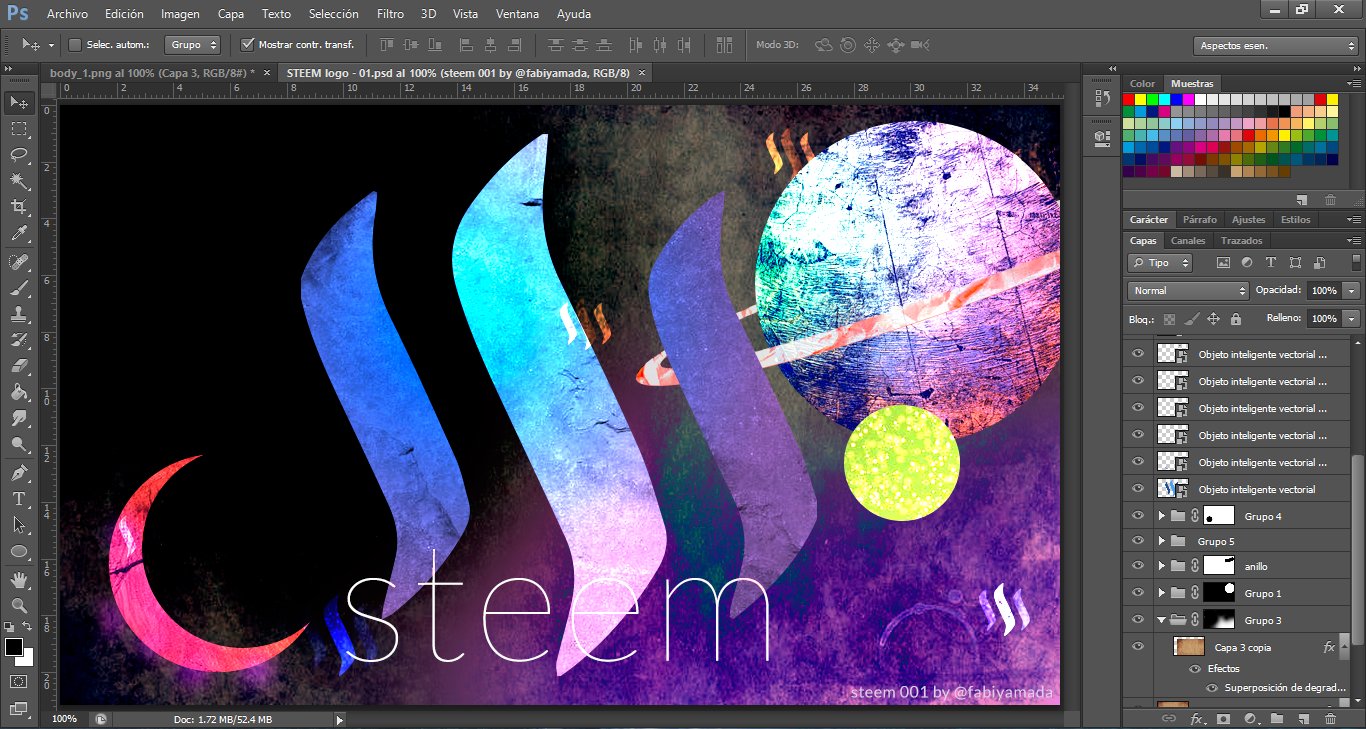This screenshot has width=1366, height=729.
Task: Expand the anillo layer group
Action: (x=1161, y=566)
